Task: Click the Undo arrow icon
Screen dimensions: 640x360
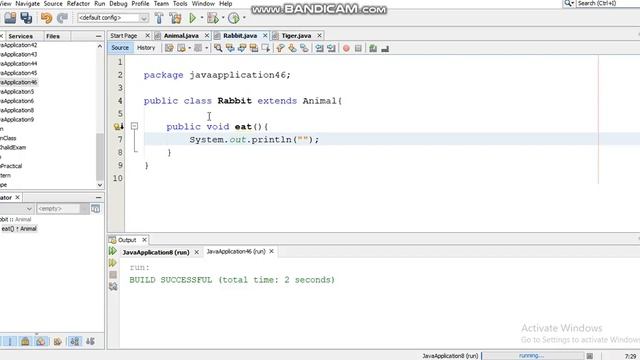Action: tap(47, 18)
